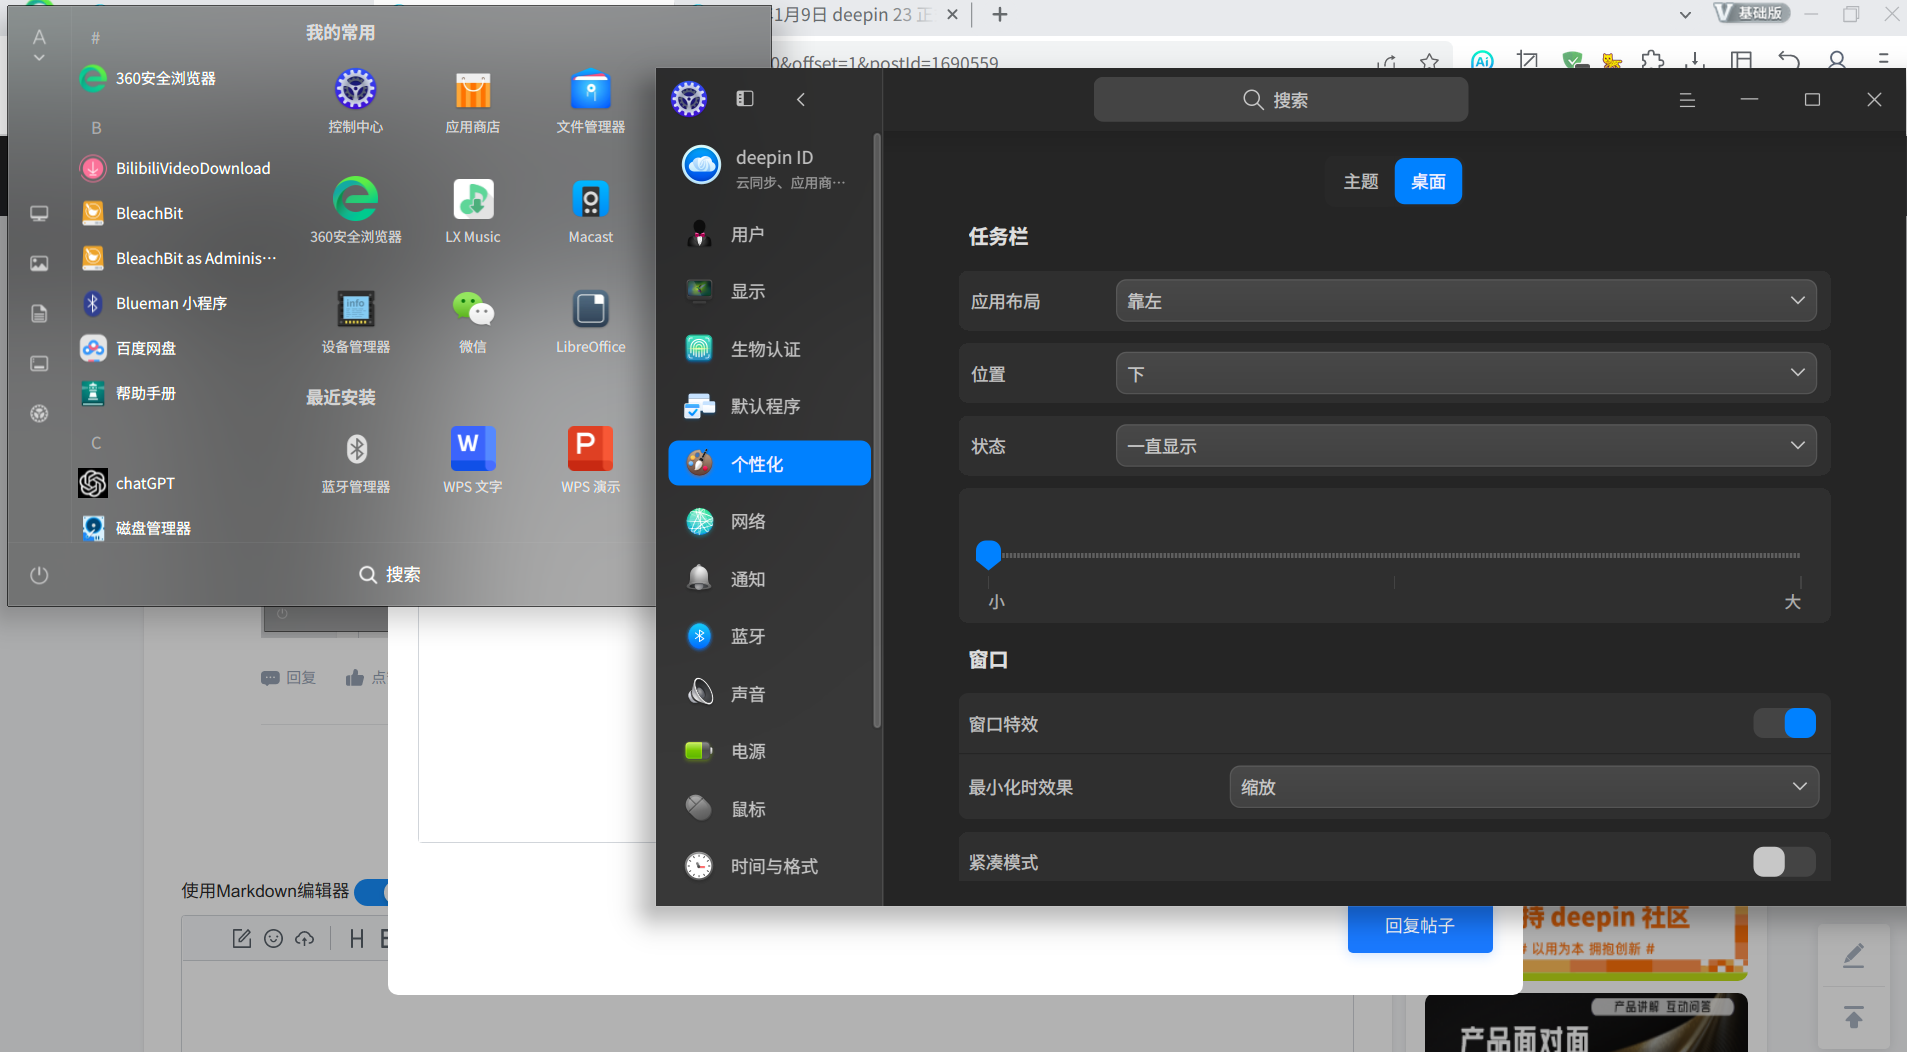Open the 状态 dropdown showing 一直显示
Image resolution: width=1907 pixels, height=1052 pixels.
(1466, 446)
